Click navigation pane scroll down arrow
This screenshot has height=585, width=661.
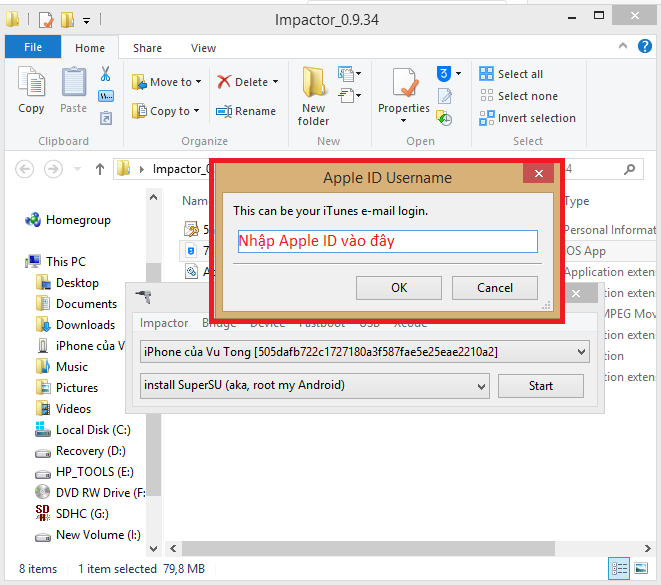[153, 548]
